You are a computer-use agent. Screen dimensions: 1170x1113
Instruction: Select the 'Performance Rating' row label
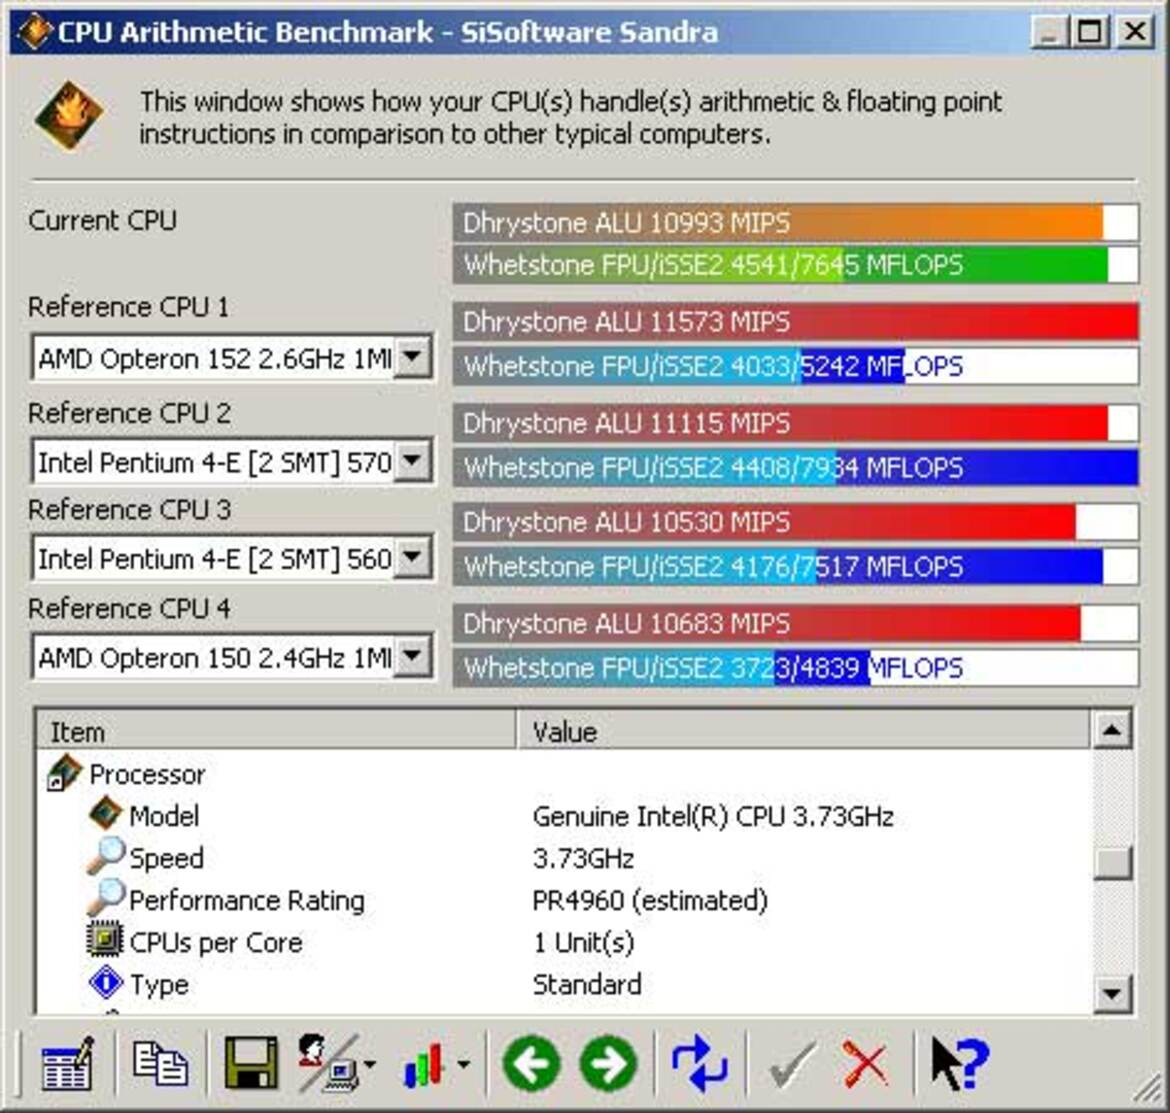247,900
